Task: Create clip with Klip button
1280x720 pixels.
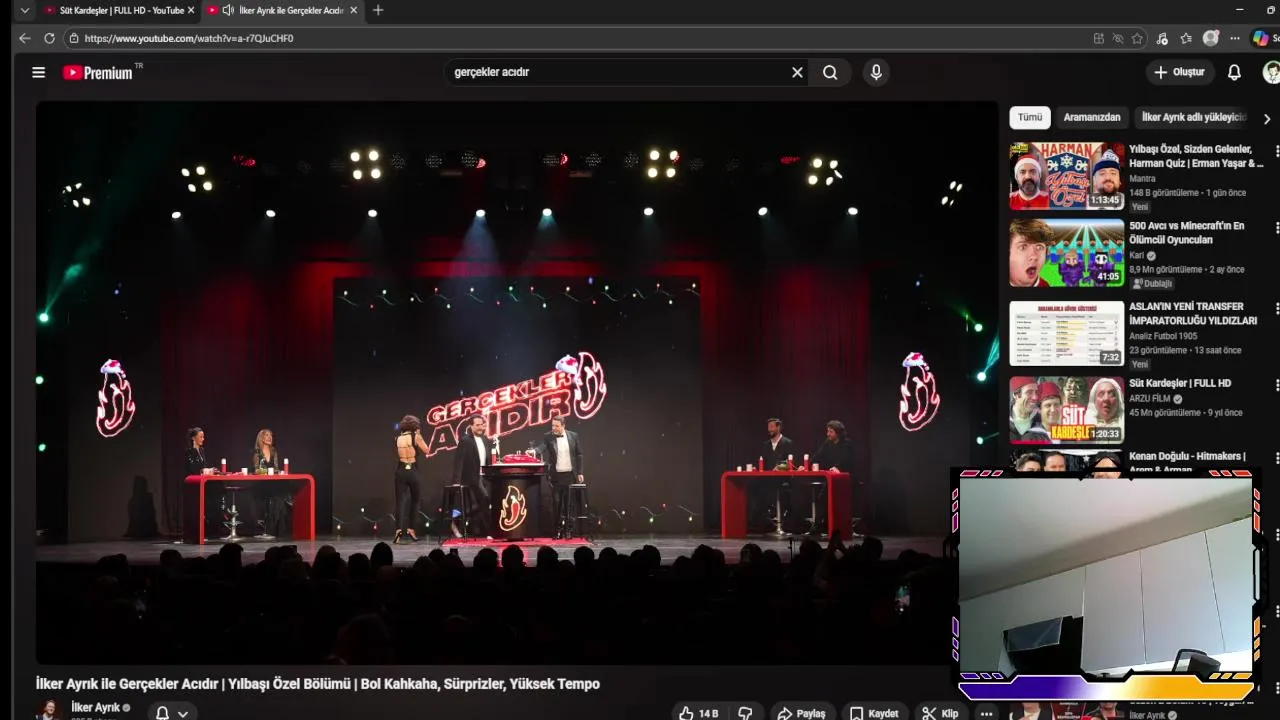Action: click(x=940, y=713)
